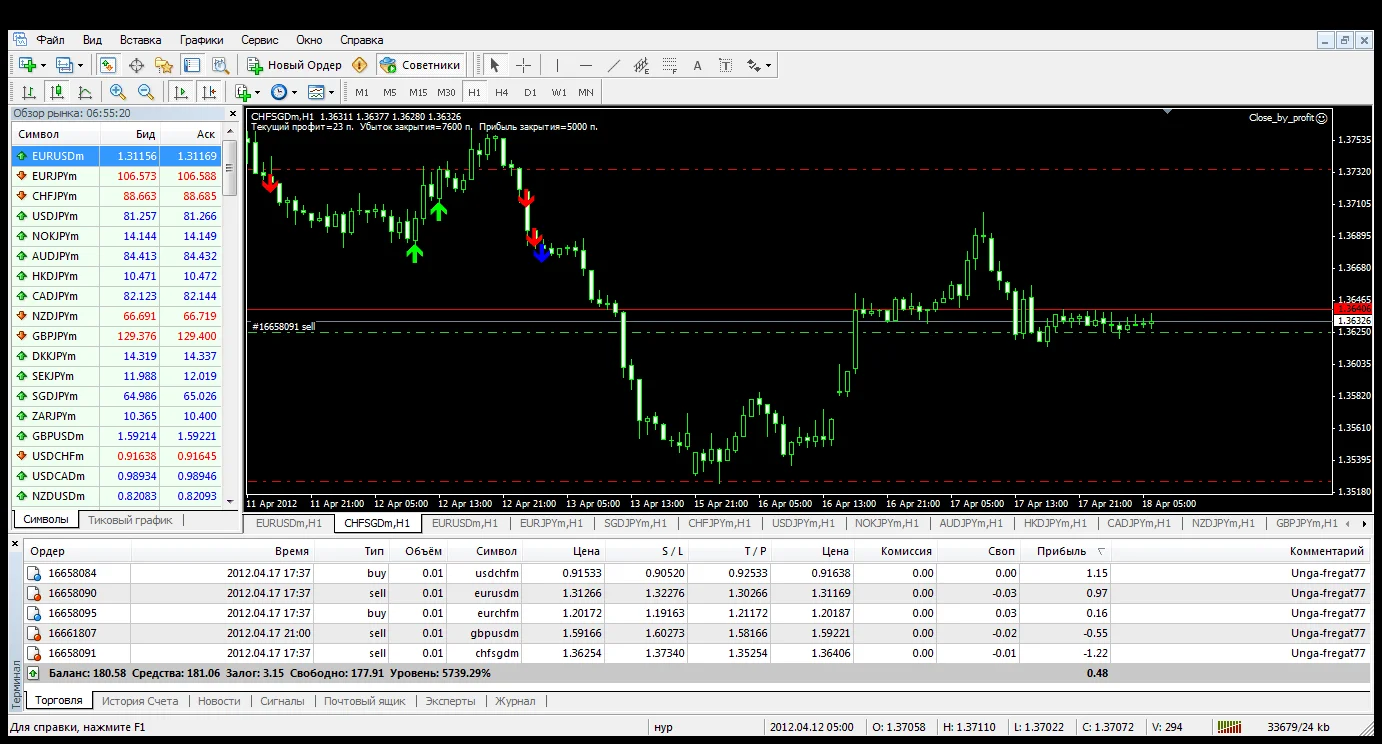Viewport: 1382px width, 744px height.
Task: Switch chart to candlestick mode
Action: pyautogui.click(x=57, y=92)
